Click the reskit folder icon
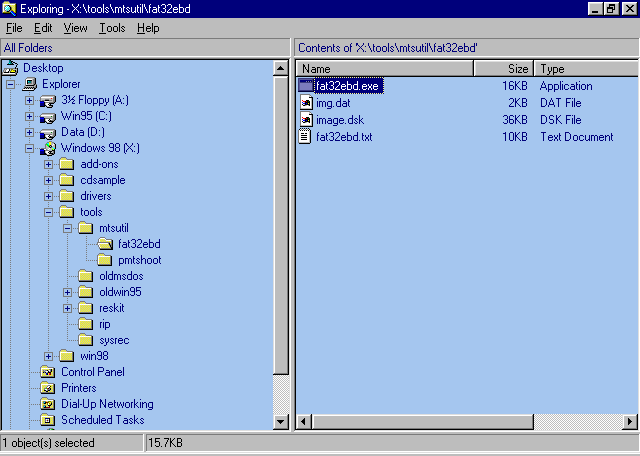 [x=85, y=308]
